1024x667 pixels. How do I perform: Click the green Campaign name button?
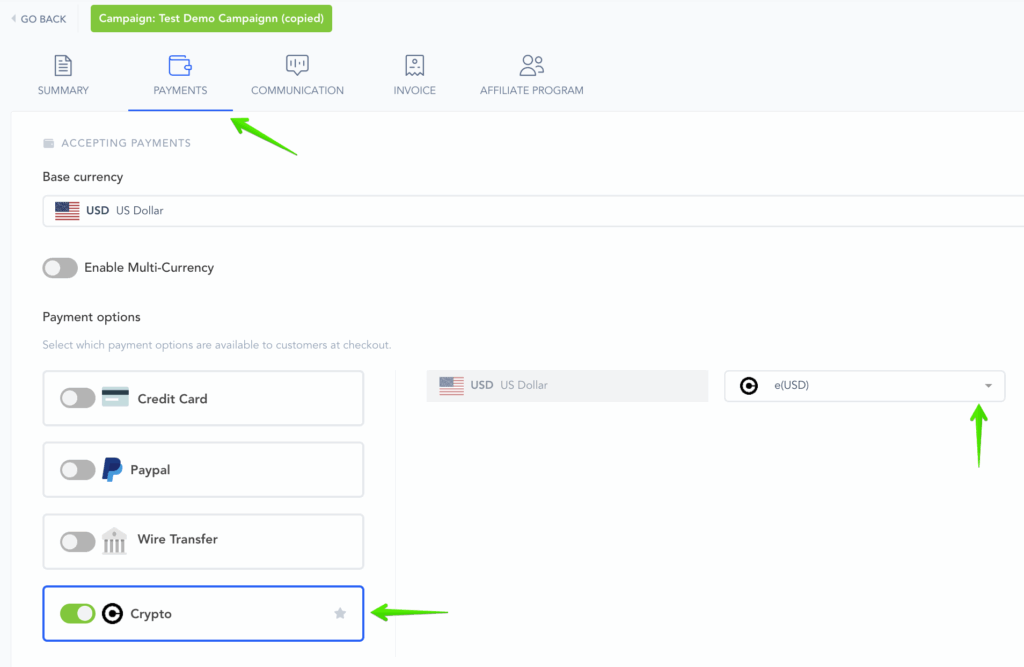click(x=211, y=19)
